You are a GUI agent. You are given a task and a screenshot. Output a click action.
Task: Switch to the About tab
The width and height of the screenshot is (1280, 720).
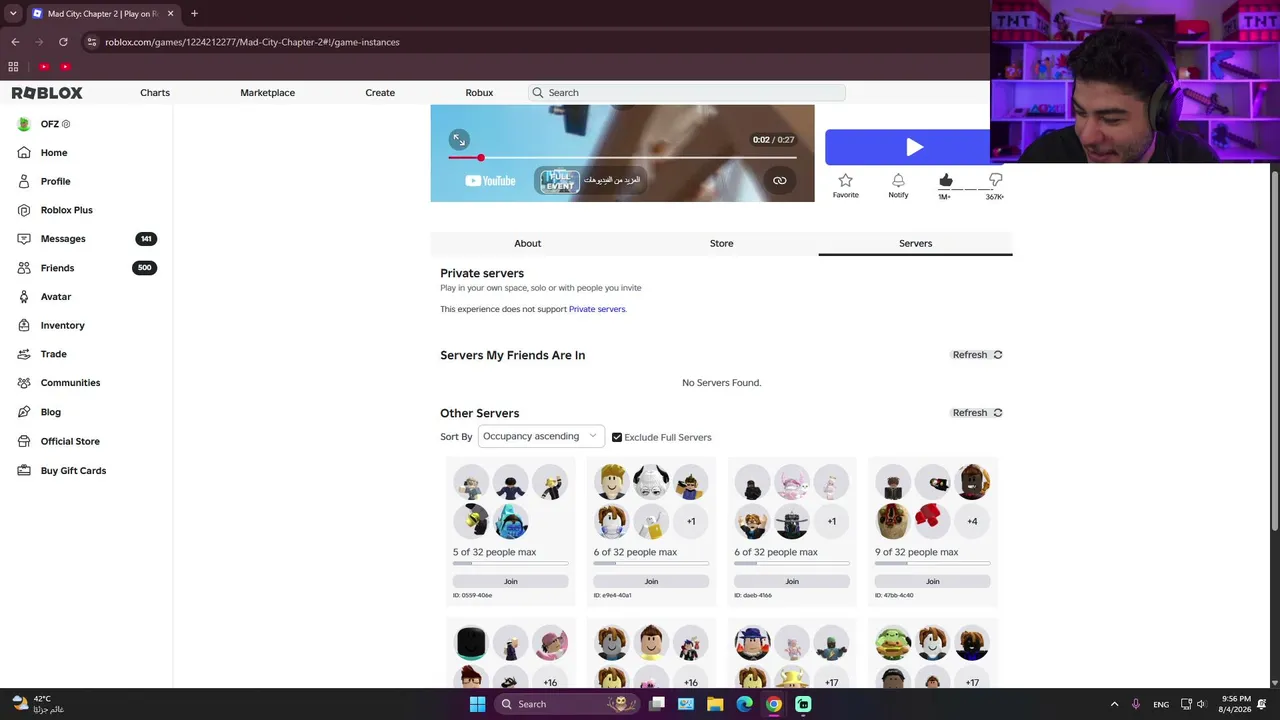527,243
